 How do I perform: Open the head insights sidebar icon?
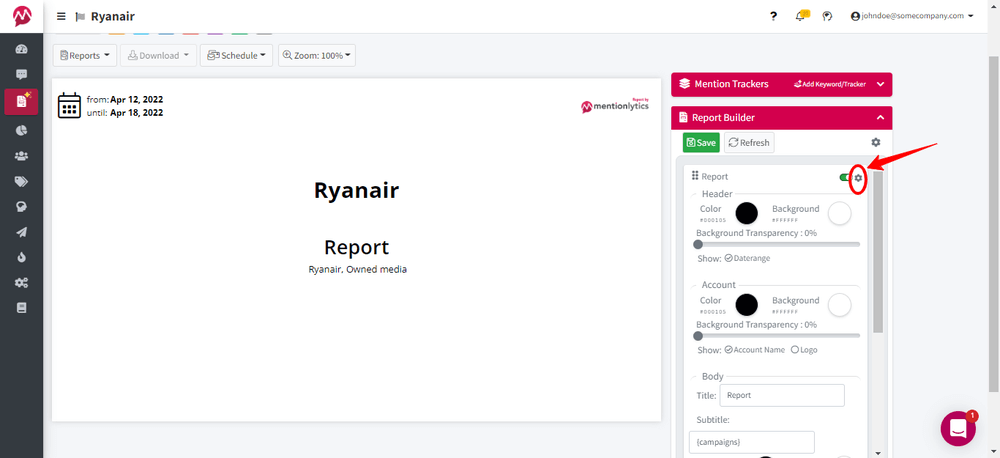pyautogui.click(x=22, y=207)
